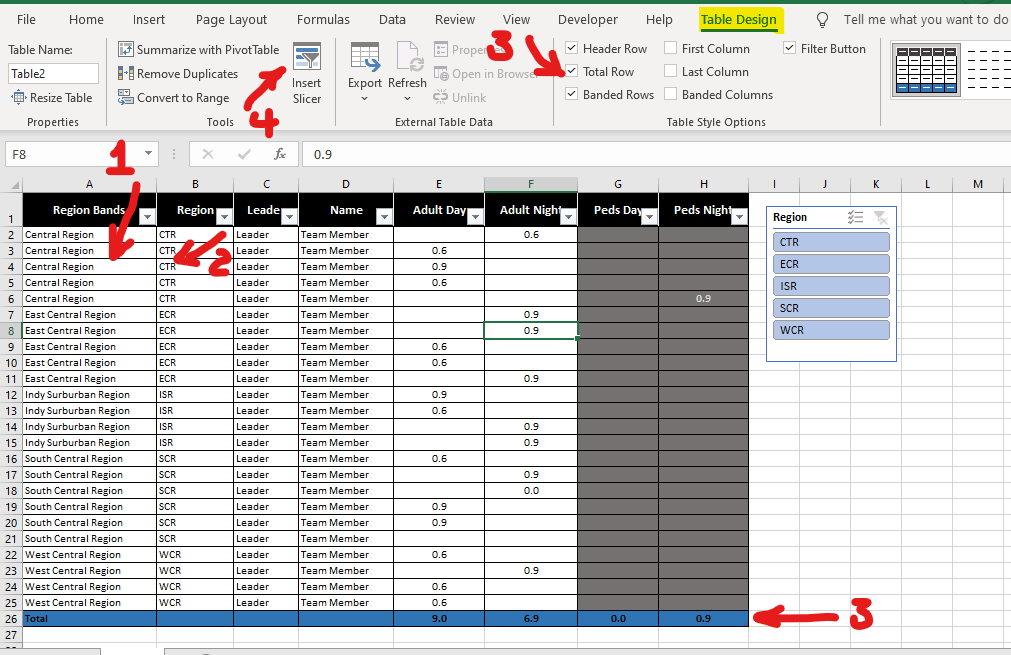Click Tell me lightbulb icon

[x=822, y=20]
